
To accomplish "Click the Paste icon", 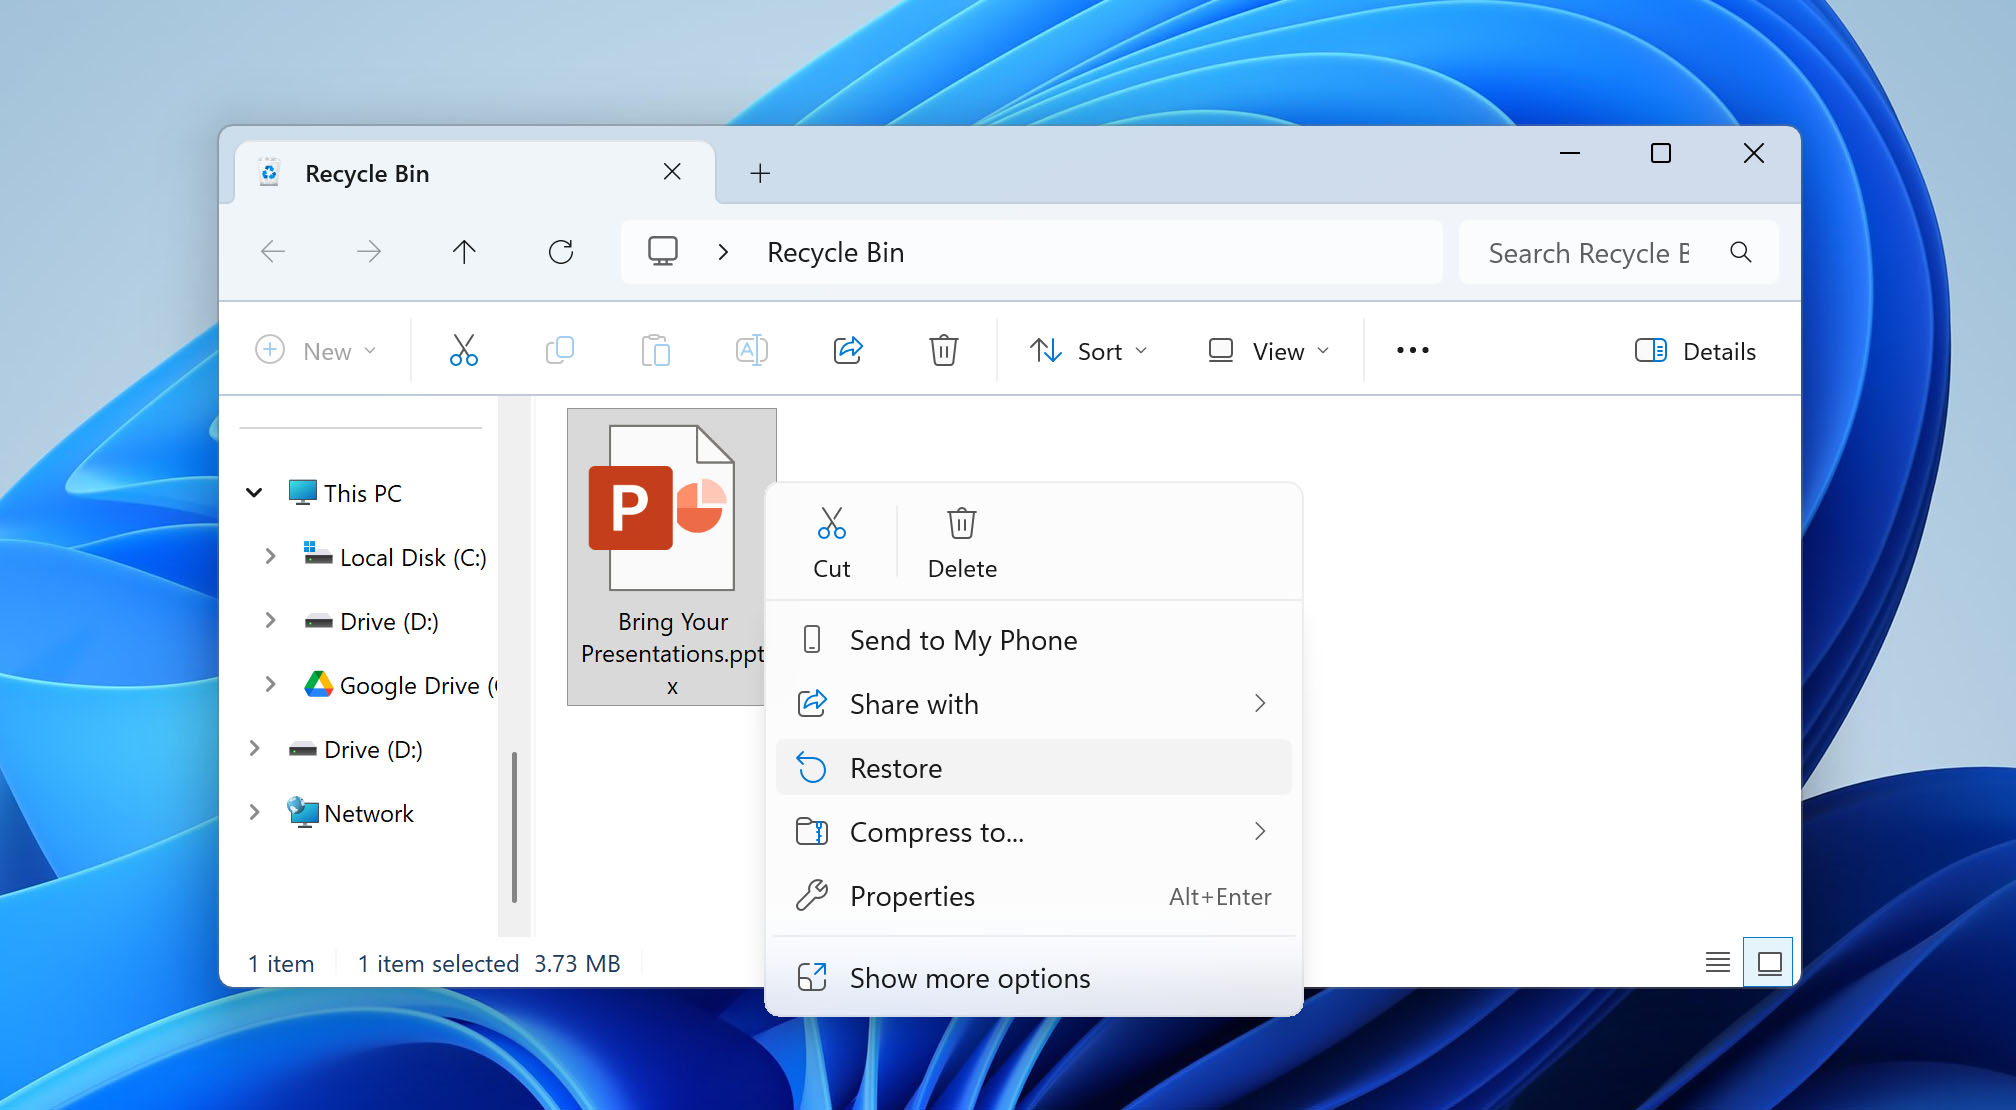I will tap(655, 350).
